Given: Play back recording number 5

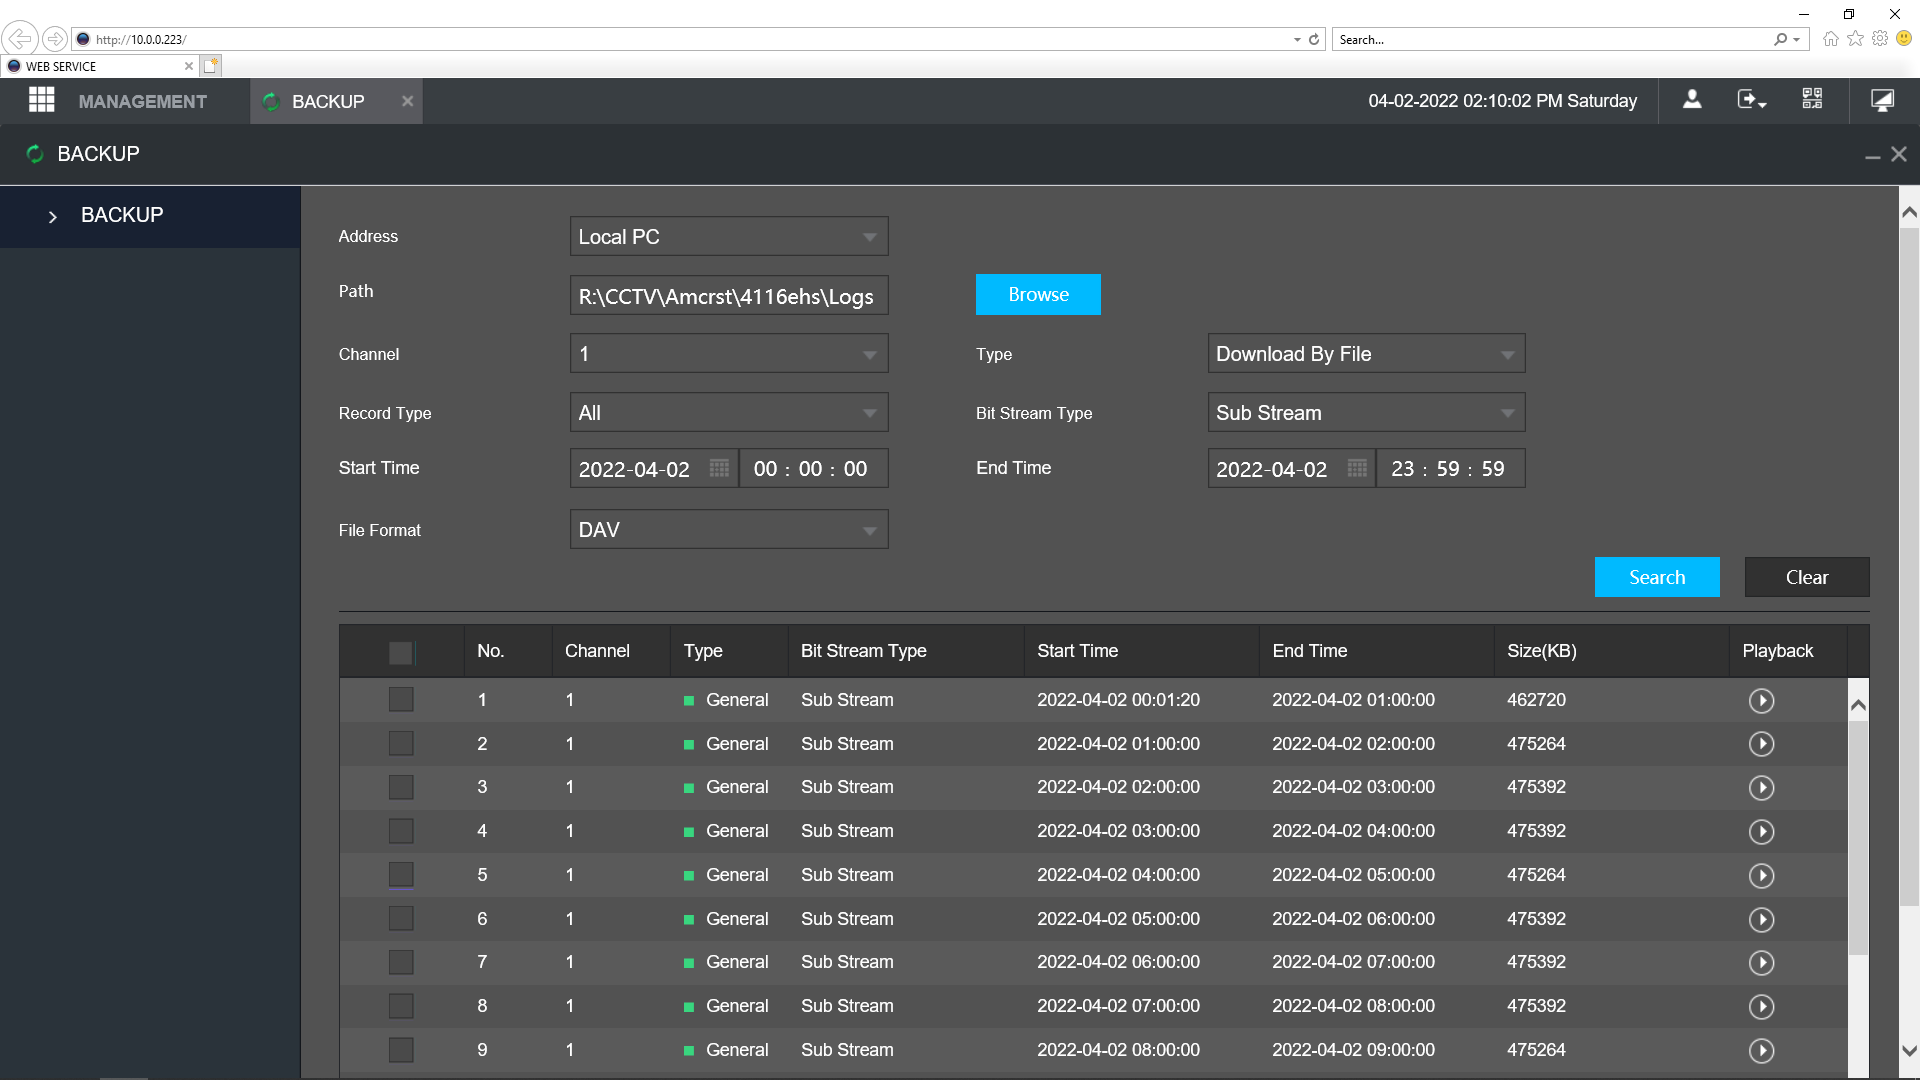Looking at the screenshot, I should tap(1761, 876).
